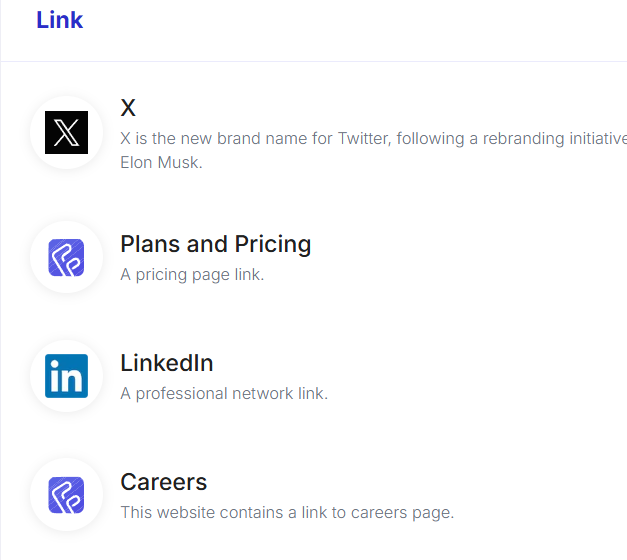The image size is (627, 560).
Task: Open the X link title
Action: [x=128, y=108]
